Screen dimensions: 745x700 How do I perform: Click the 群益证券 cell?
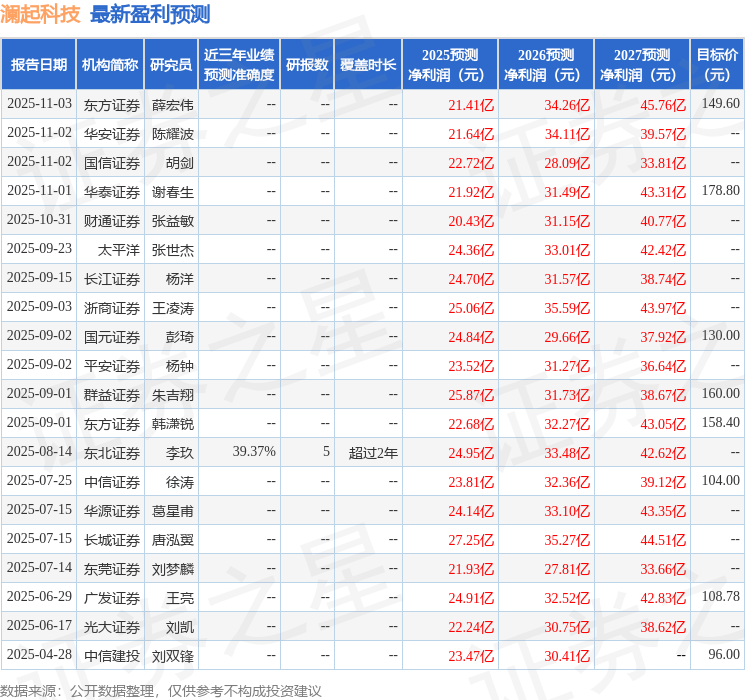[x=112, y=395]
